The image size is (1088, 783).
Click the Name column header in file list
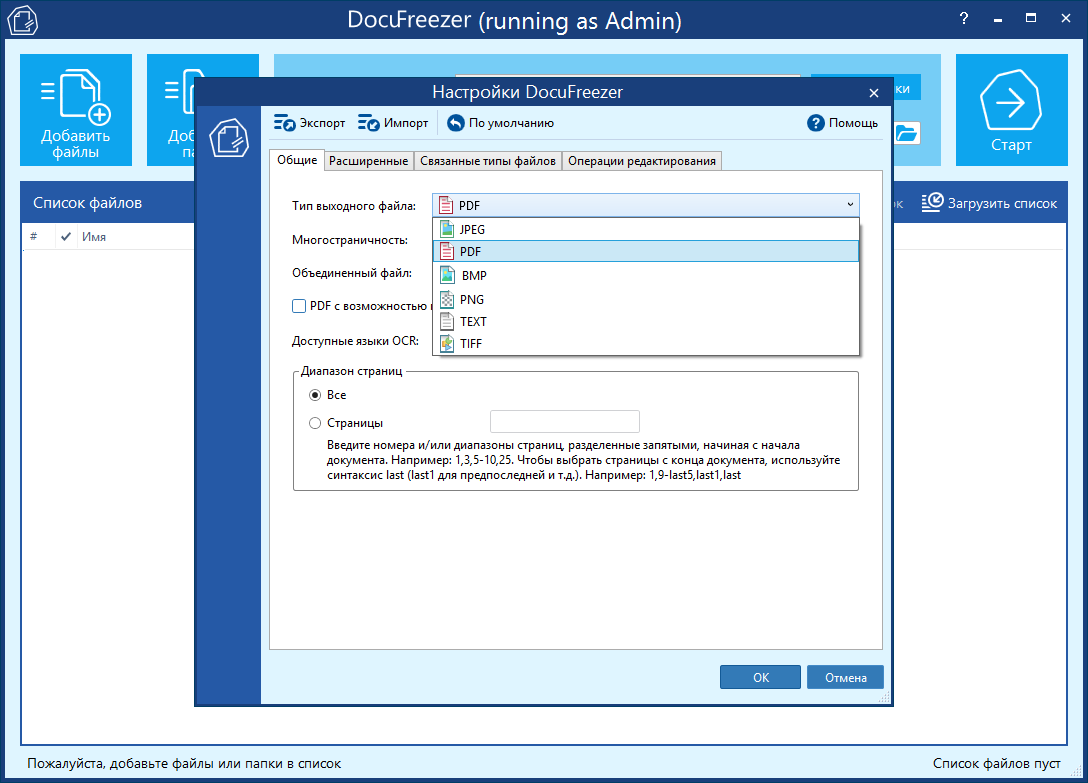coord(94,237)
